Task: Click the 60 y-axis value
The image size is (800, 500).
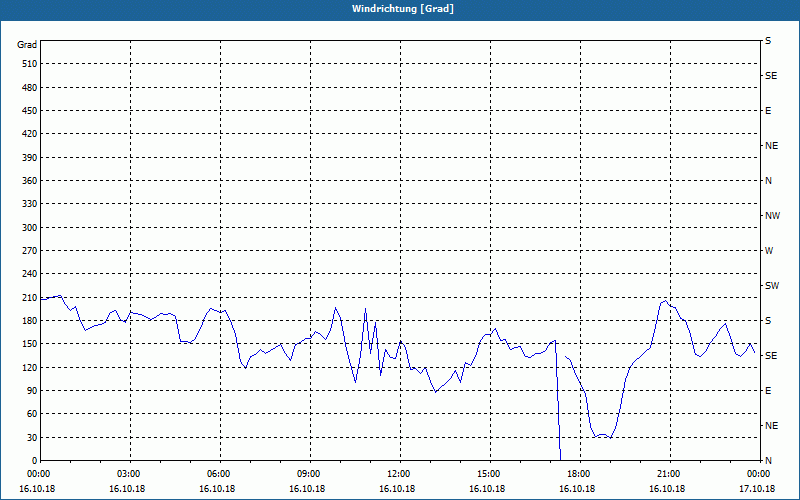Action: tap(32, 414)
